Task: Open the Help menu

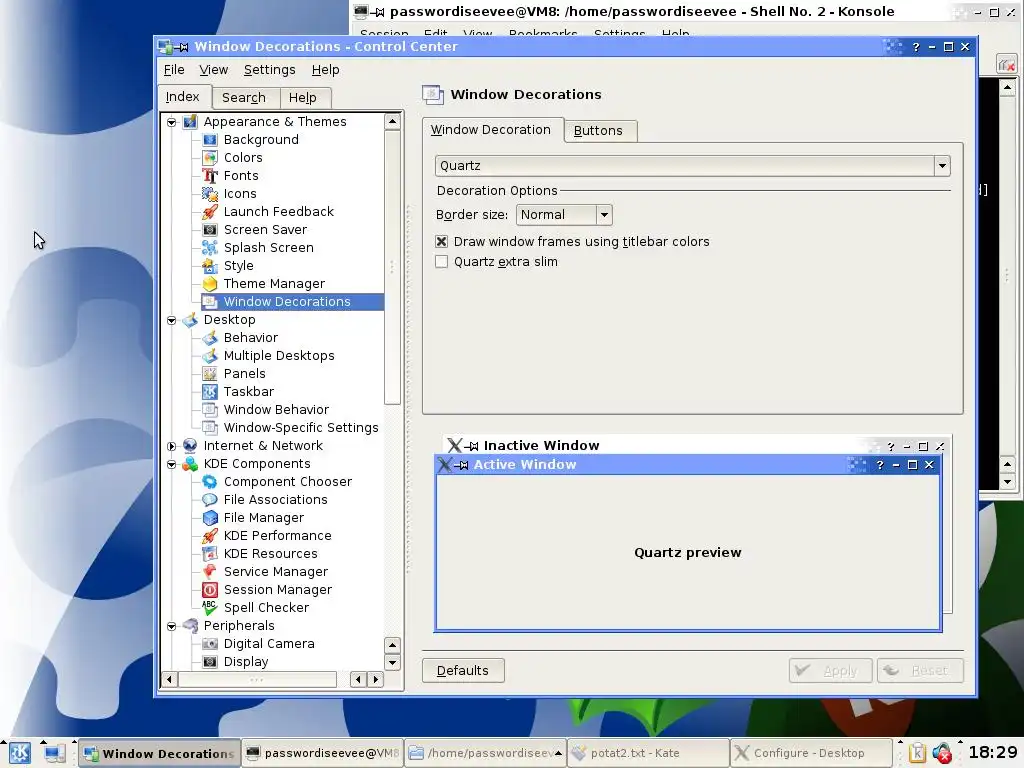Action: coord(325,70)
